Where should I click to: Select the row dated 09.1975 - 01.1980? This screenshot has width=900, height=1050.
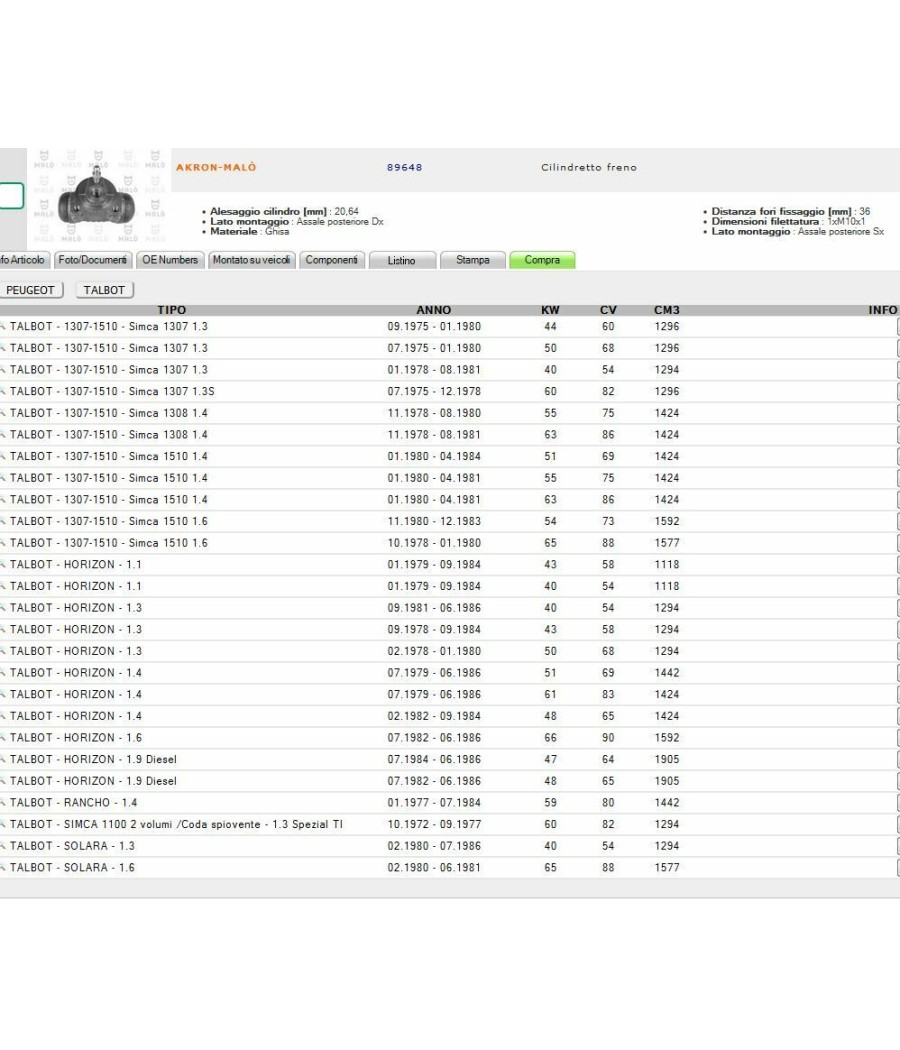[x=449, y=327]
